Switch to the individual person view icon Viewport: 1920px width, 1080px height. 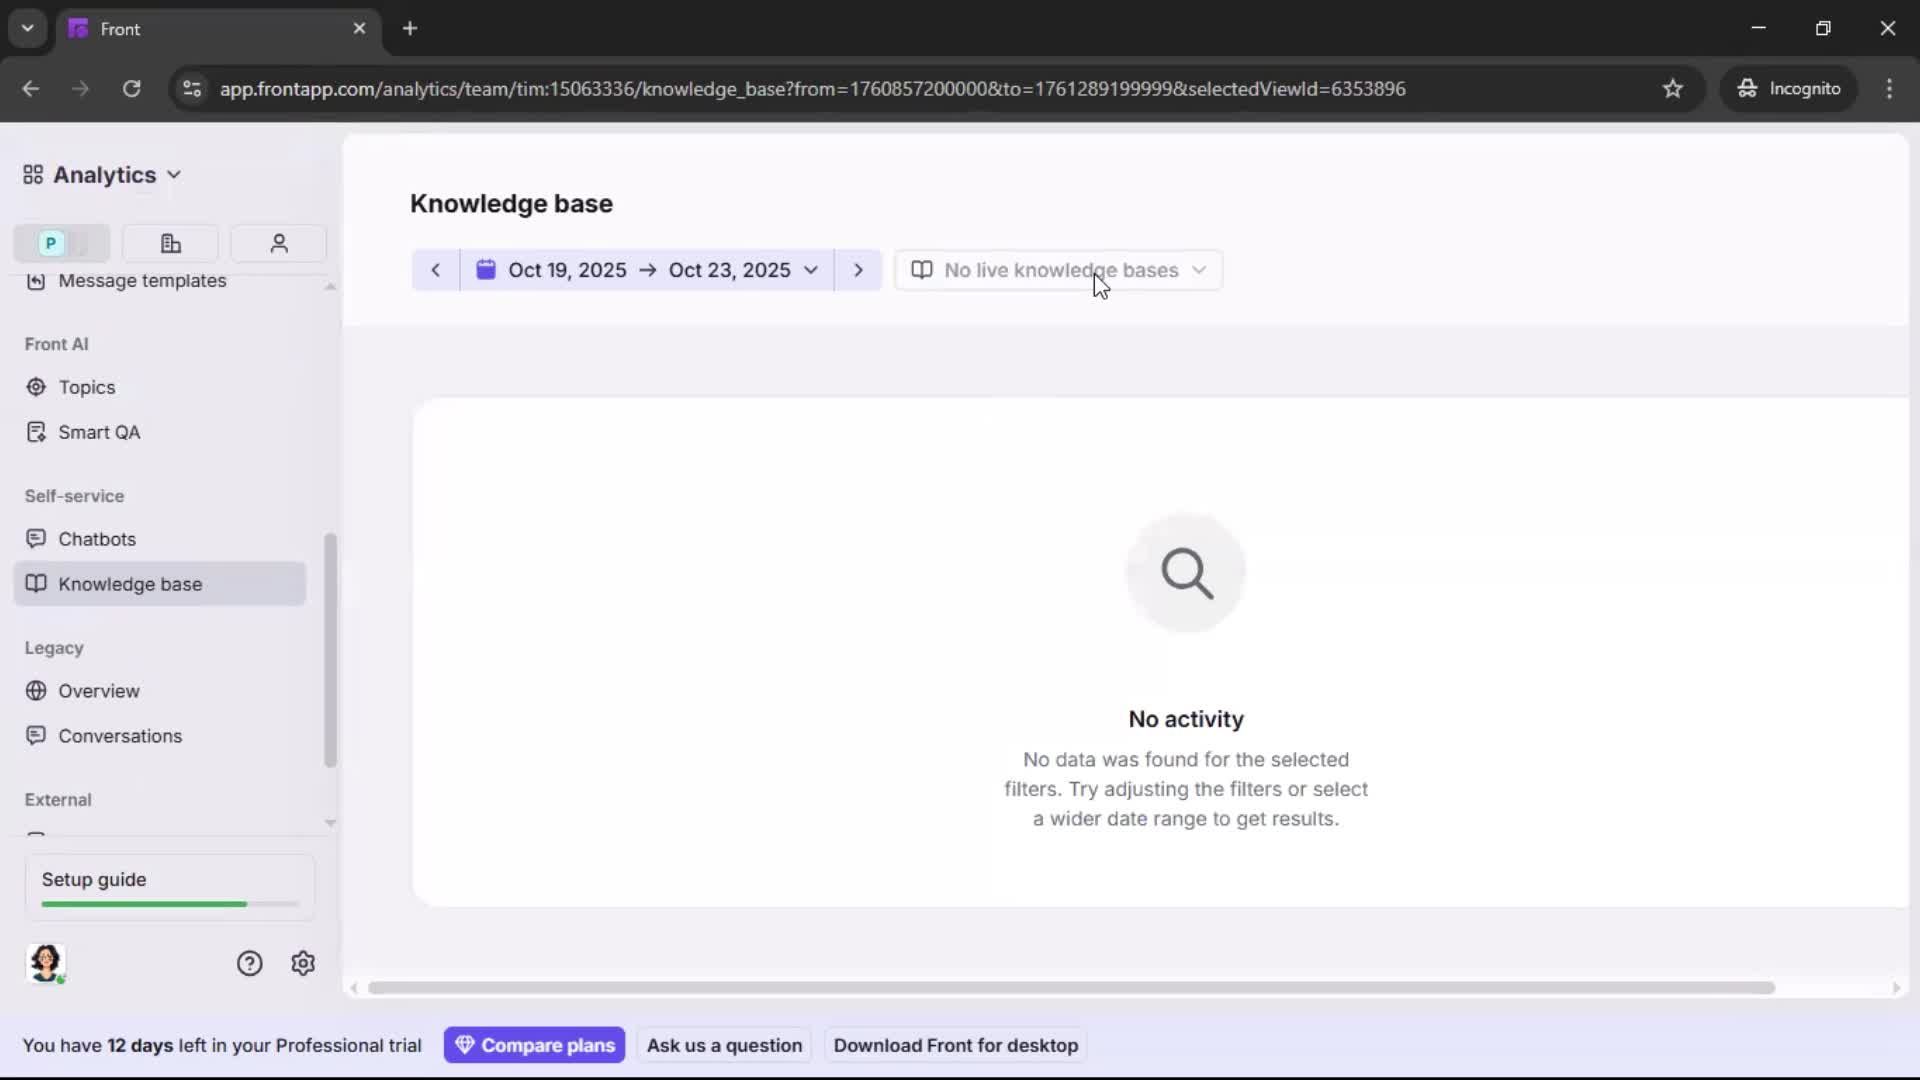pyautogui.click(x=279, y=243)
